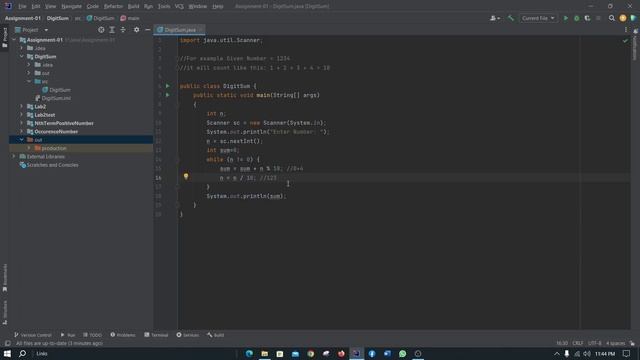Open the Windows Start menu

tap(7, 353)
